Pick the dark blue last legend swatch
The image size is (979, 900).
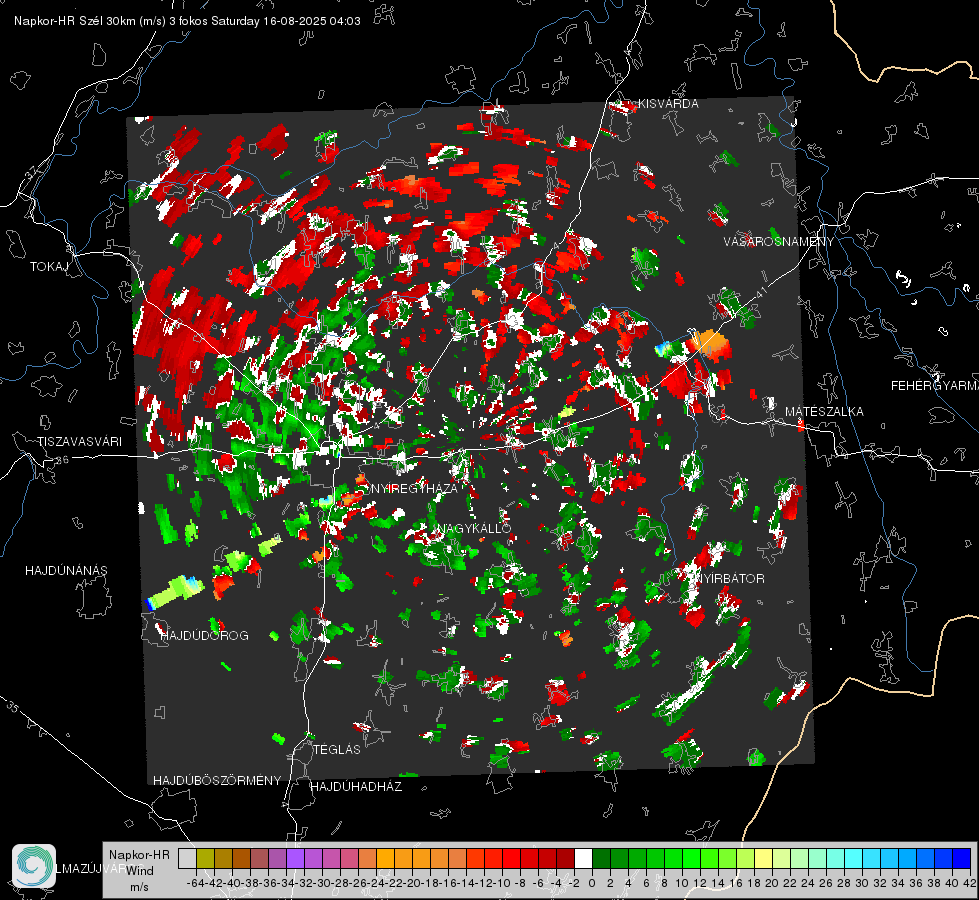(962, 859)
